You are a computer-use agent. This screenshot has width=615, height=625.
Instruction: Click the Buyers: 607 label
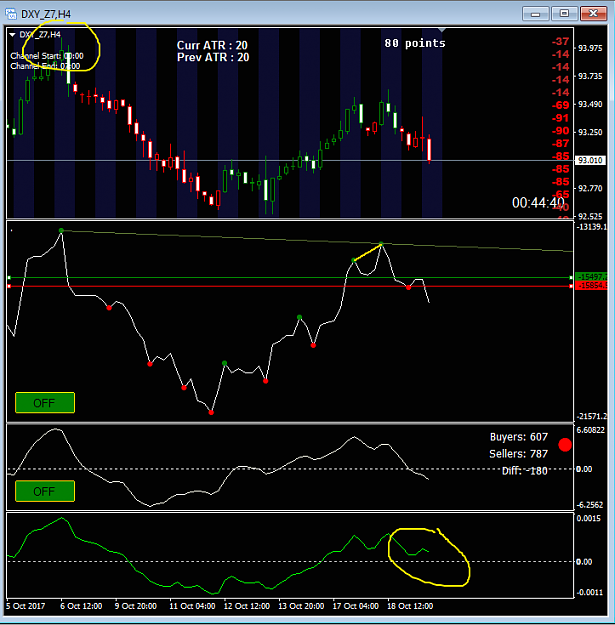click(x=519, y=437)
